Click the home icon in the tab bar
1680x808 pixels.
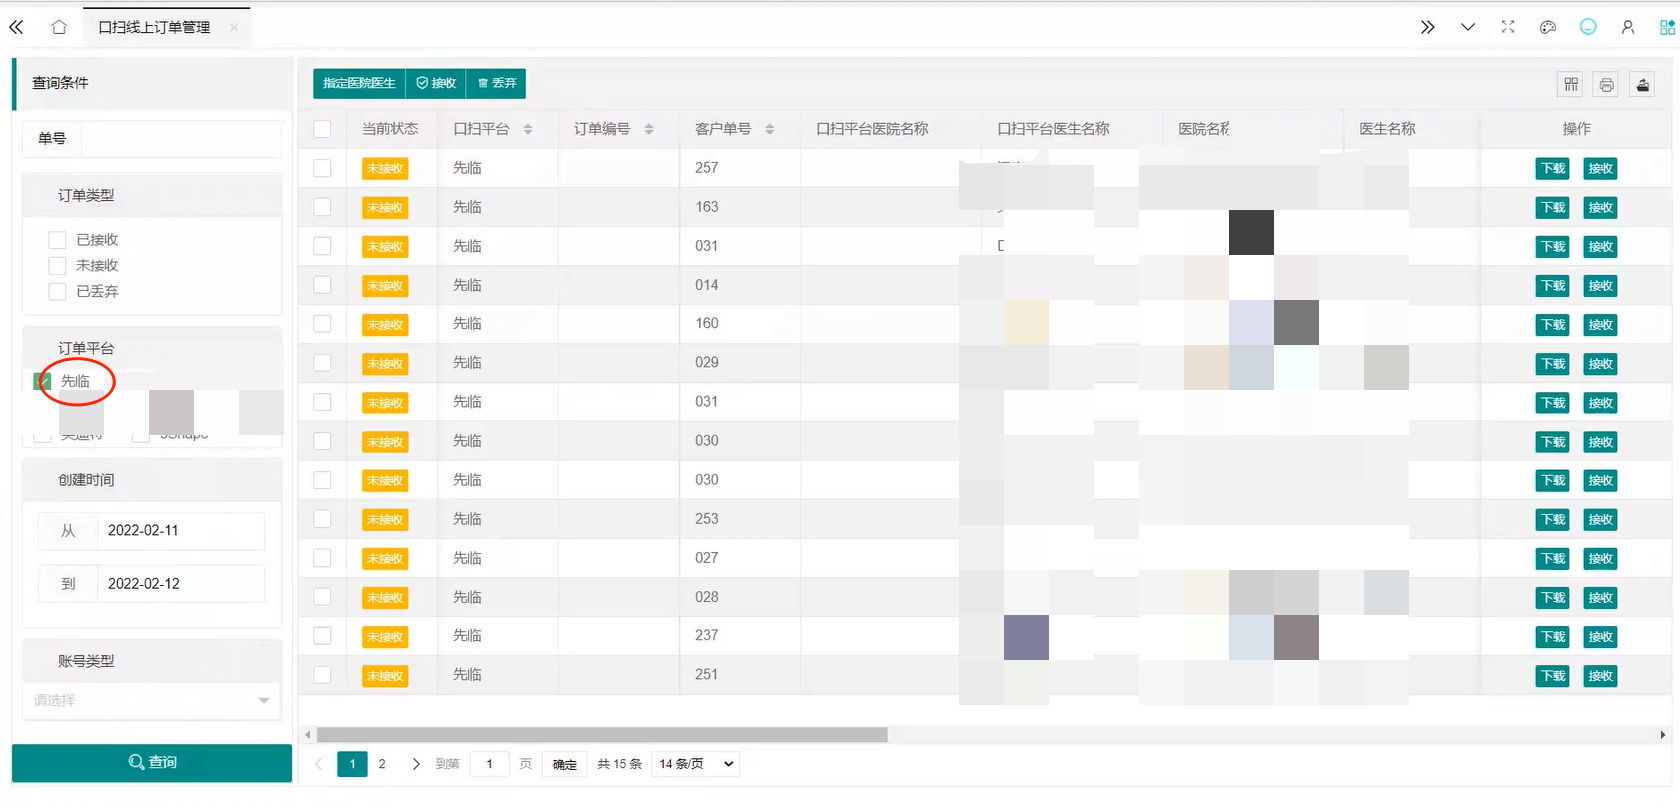pos(59,27)
